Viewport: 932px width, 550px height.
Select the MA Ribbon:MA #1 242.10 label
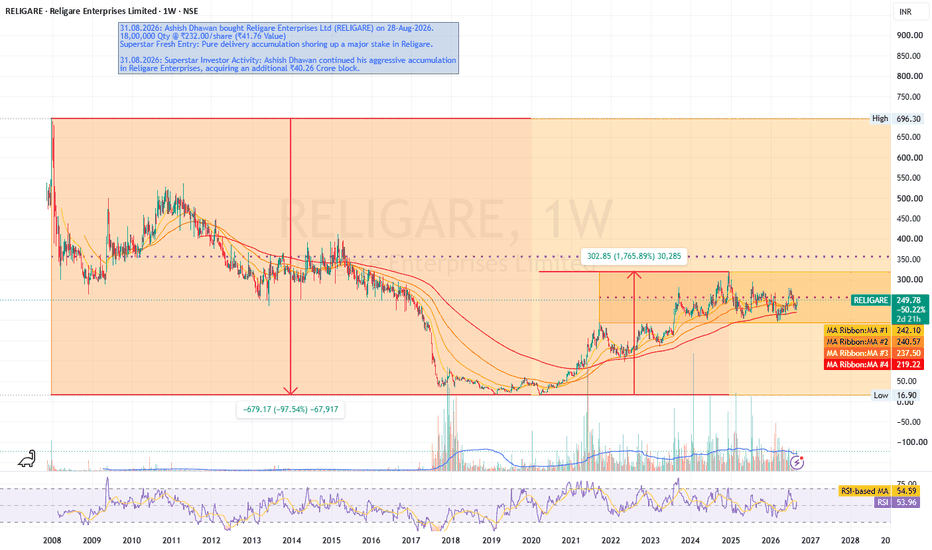point(874,330)
